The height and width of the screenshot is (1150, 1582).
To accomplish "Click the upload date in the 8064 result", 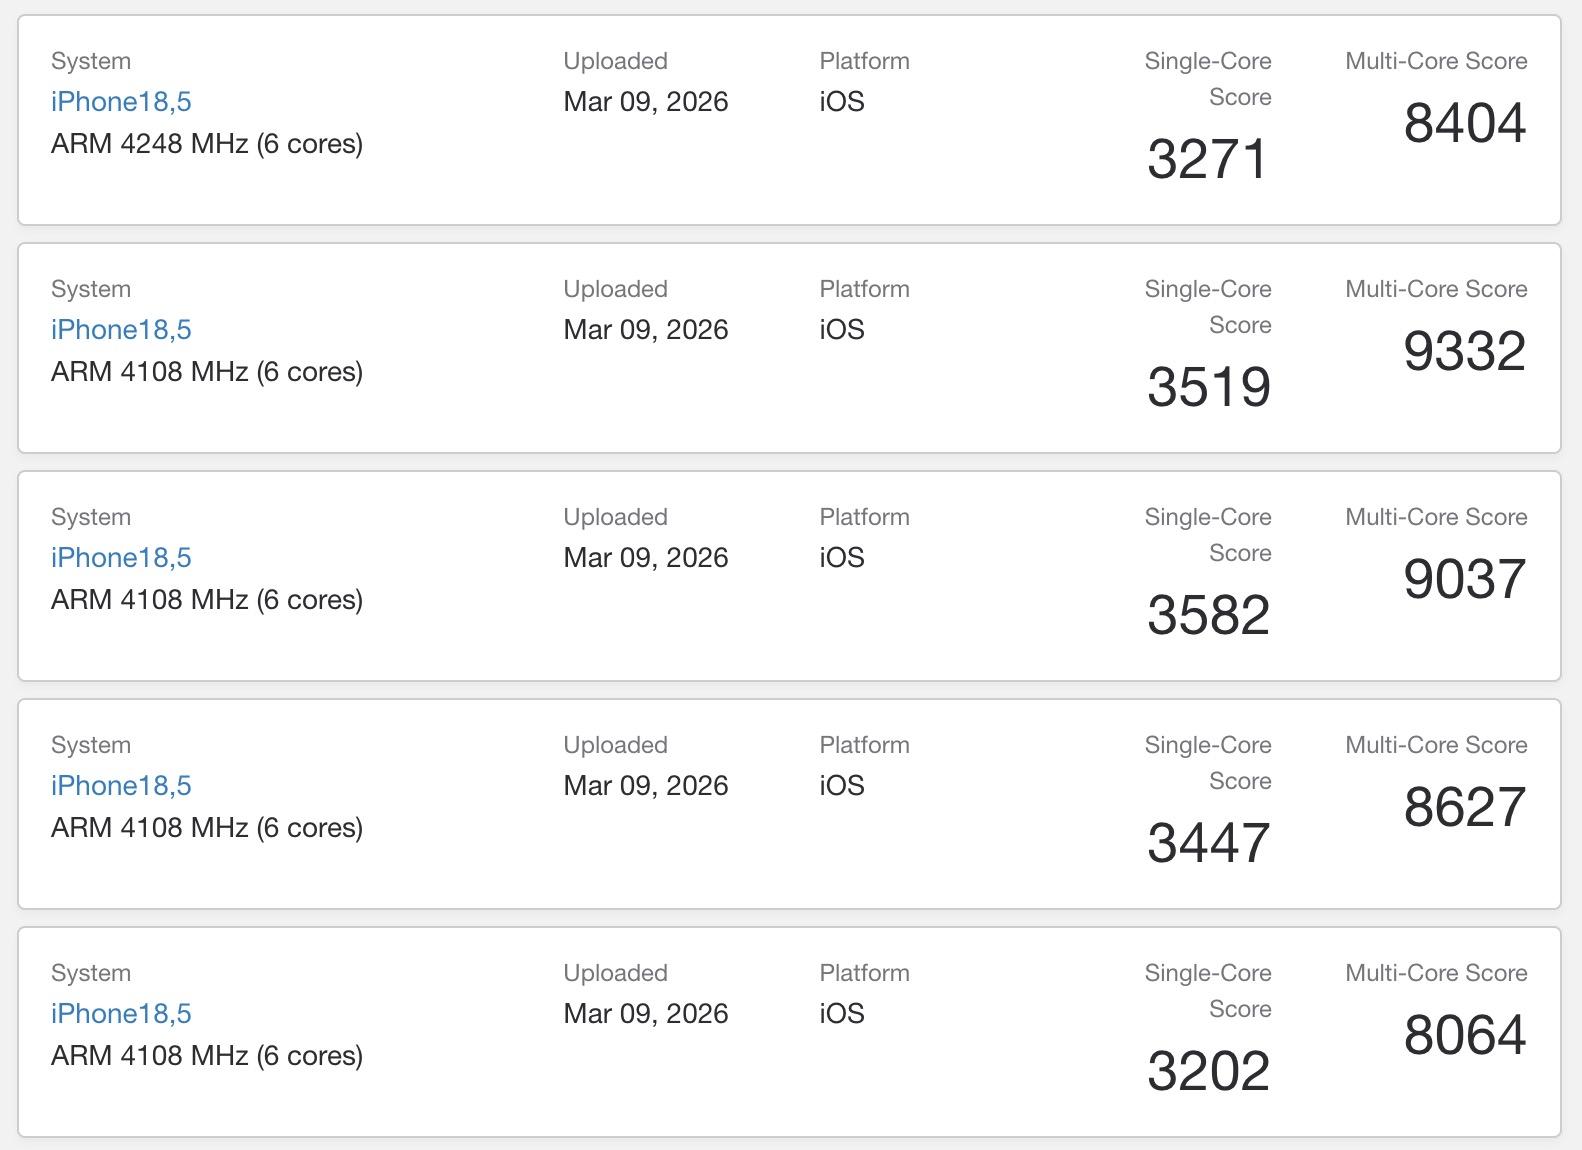I will (x=646, y=1014).
